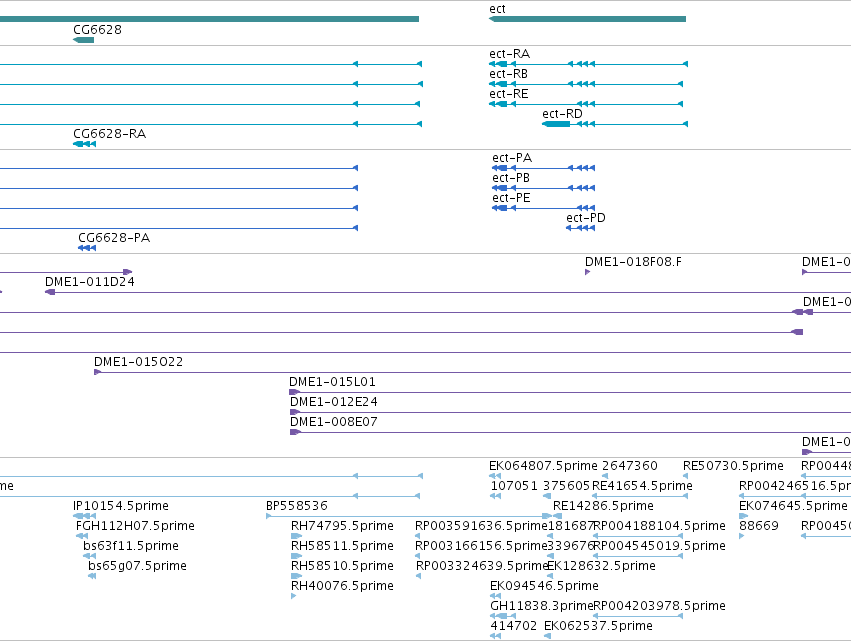Select the ect-PE protein feature
Image resolution: width=851 pixels, height=641 pixels.
pyautogui.click(x=543, y=208)
